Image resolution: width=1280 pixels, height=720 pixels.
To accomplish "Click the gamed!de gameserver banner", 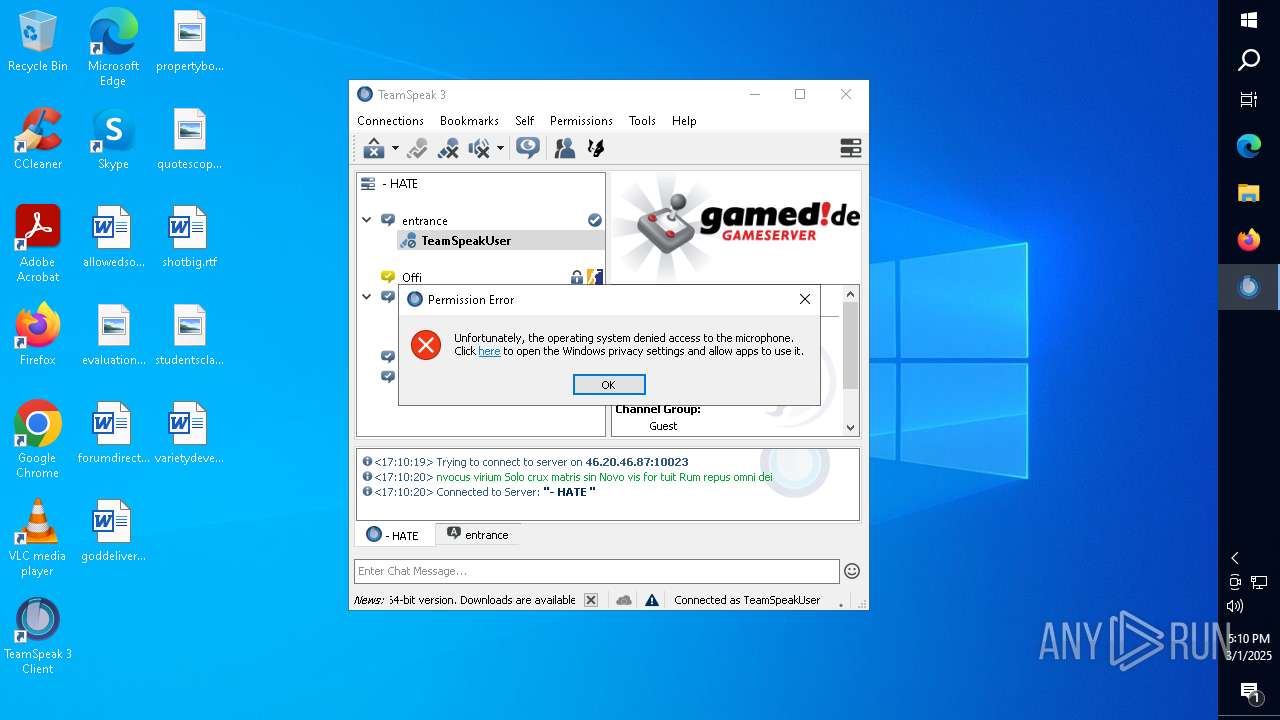I will tap(736, 228).
